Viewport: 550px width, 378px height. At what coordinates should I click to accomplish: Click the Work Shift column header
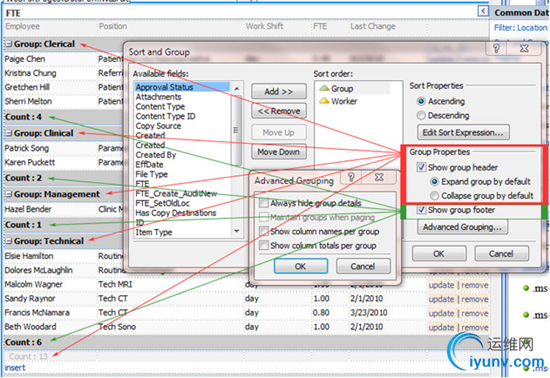tap(264, 26)
